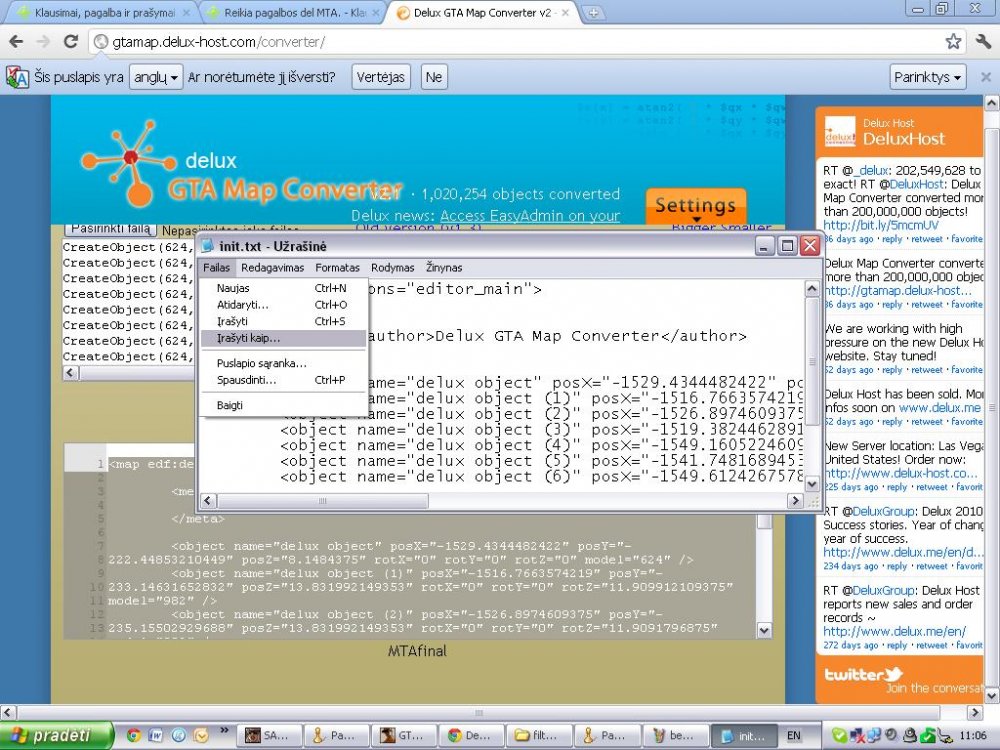This screenshot has height=750, width=1000.
Task: Open the 'anglų' language dropdown
Action: pos(156,77)
